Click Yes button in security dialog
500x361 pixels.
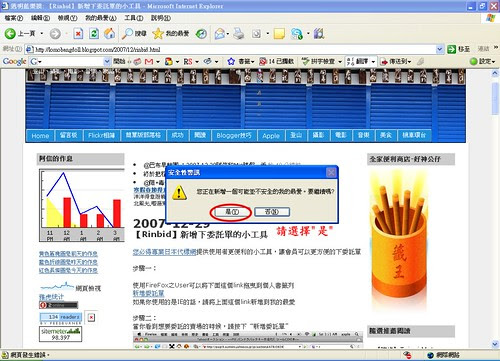tap(232, 212)
